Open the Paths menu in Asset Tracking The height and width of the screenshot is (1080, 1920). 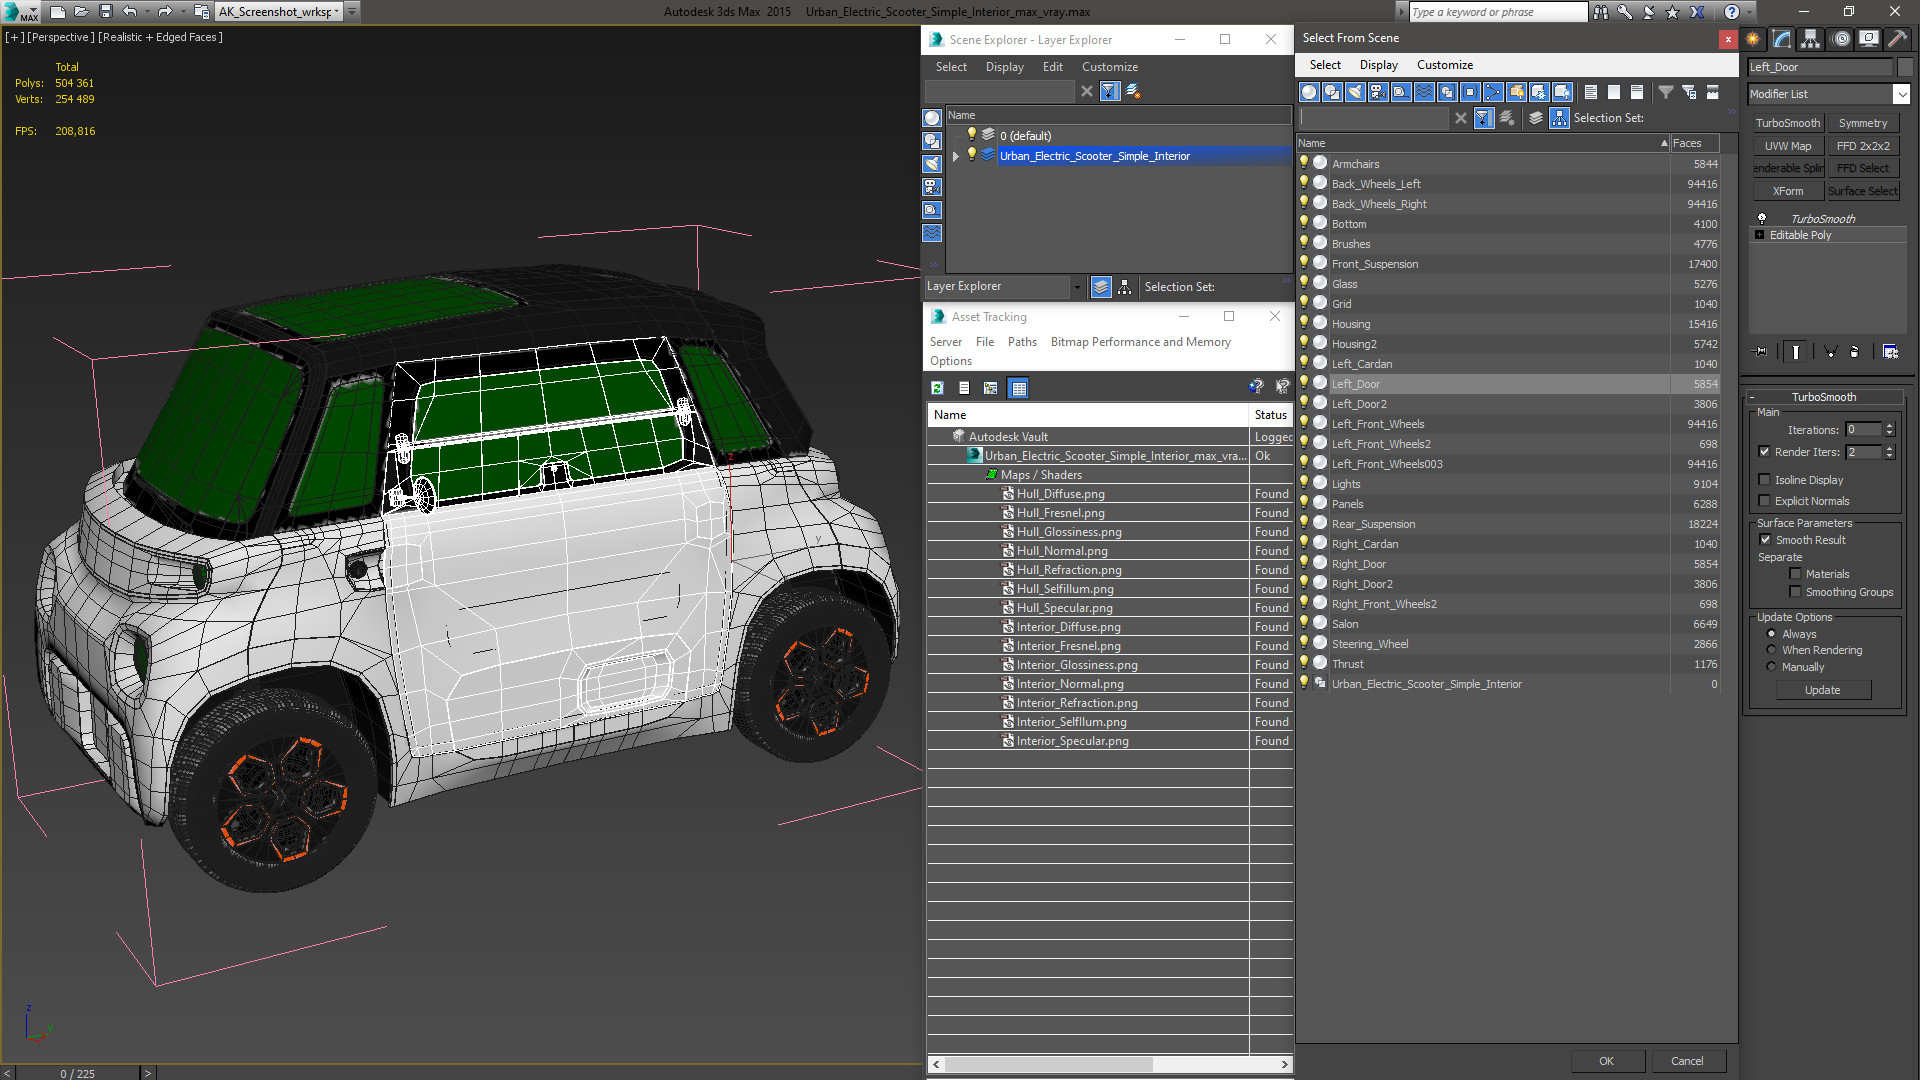pyautogui.click(x=1022, y=342)
